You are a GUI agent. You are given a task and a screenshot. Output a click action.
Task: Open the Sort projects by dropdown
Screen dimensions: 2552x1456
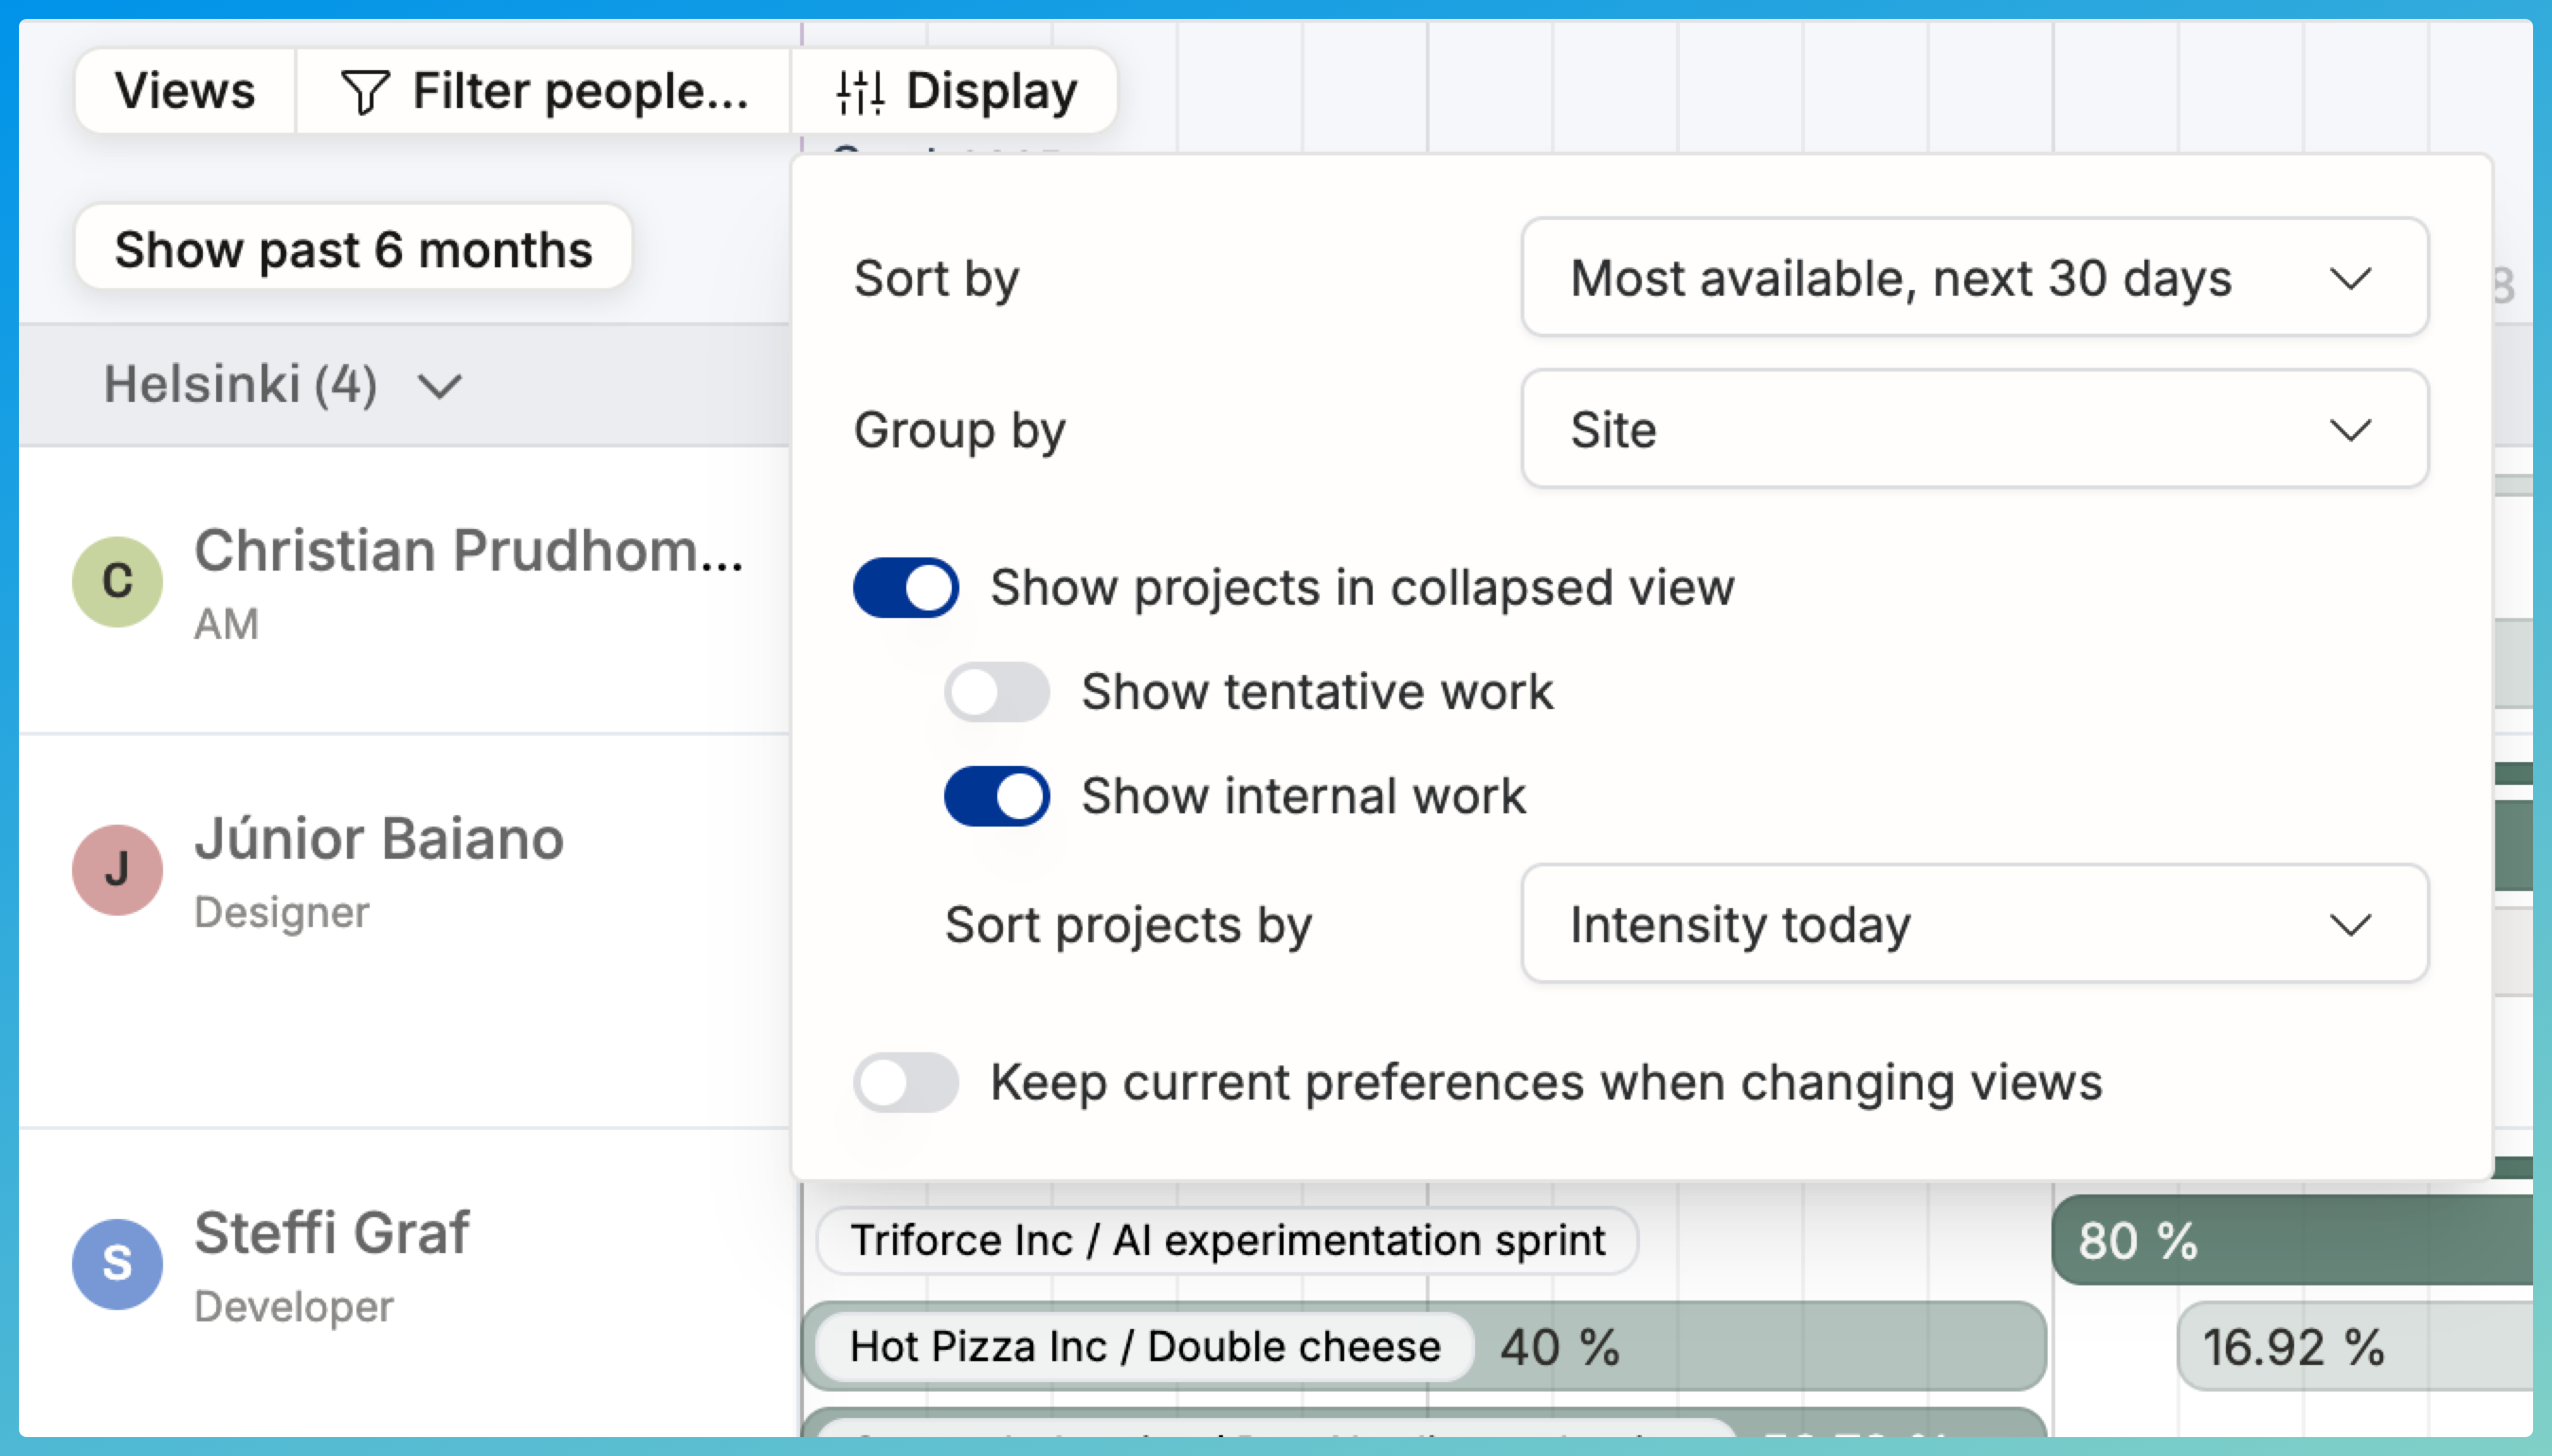point(1900,924)
